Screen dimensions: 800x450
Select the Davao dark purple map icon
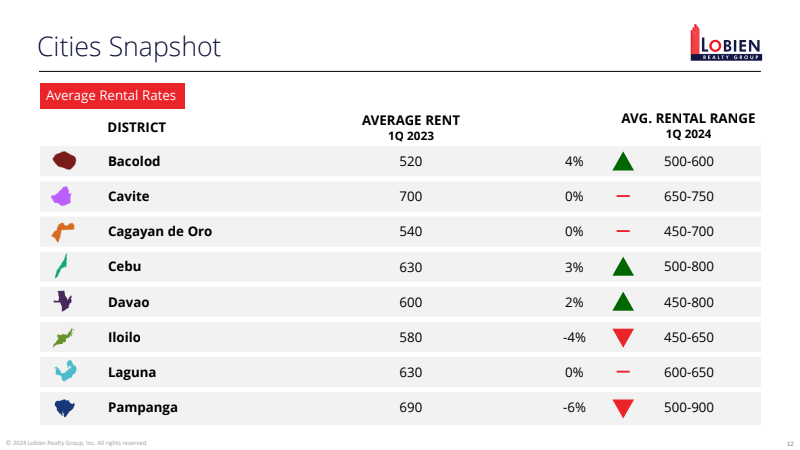pos(63,301)
